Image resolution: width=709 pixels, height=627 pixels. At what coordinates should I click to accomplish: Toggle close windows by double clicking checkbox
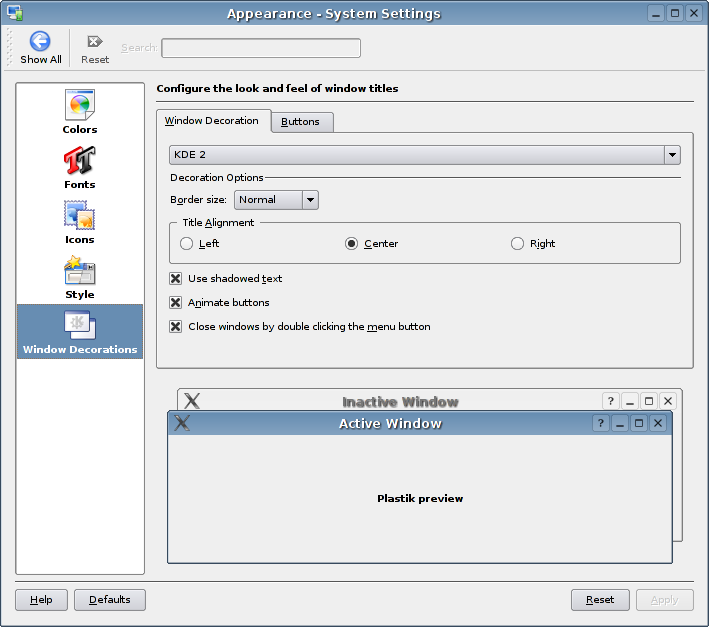[x=175, y=326]
